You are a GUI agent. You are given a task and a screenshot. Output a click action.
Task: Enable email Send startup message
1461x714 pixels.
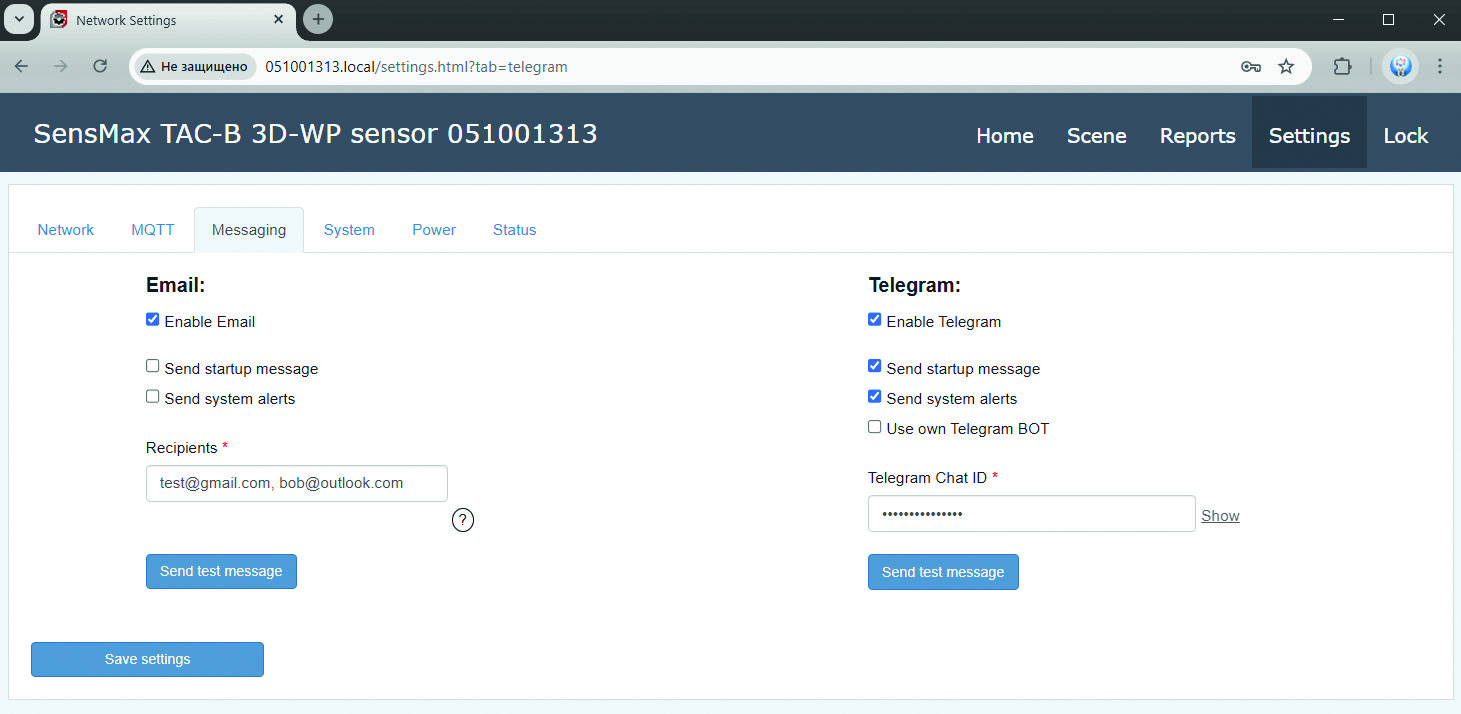pyautogui.click(x=153, y=366)
